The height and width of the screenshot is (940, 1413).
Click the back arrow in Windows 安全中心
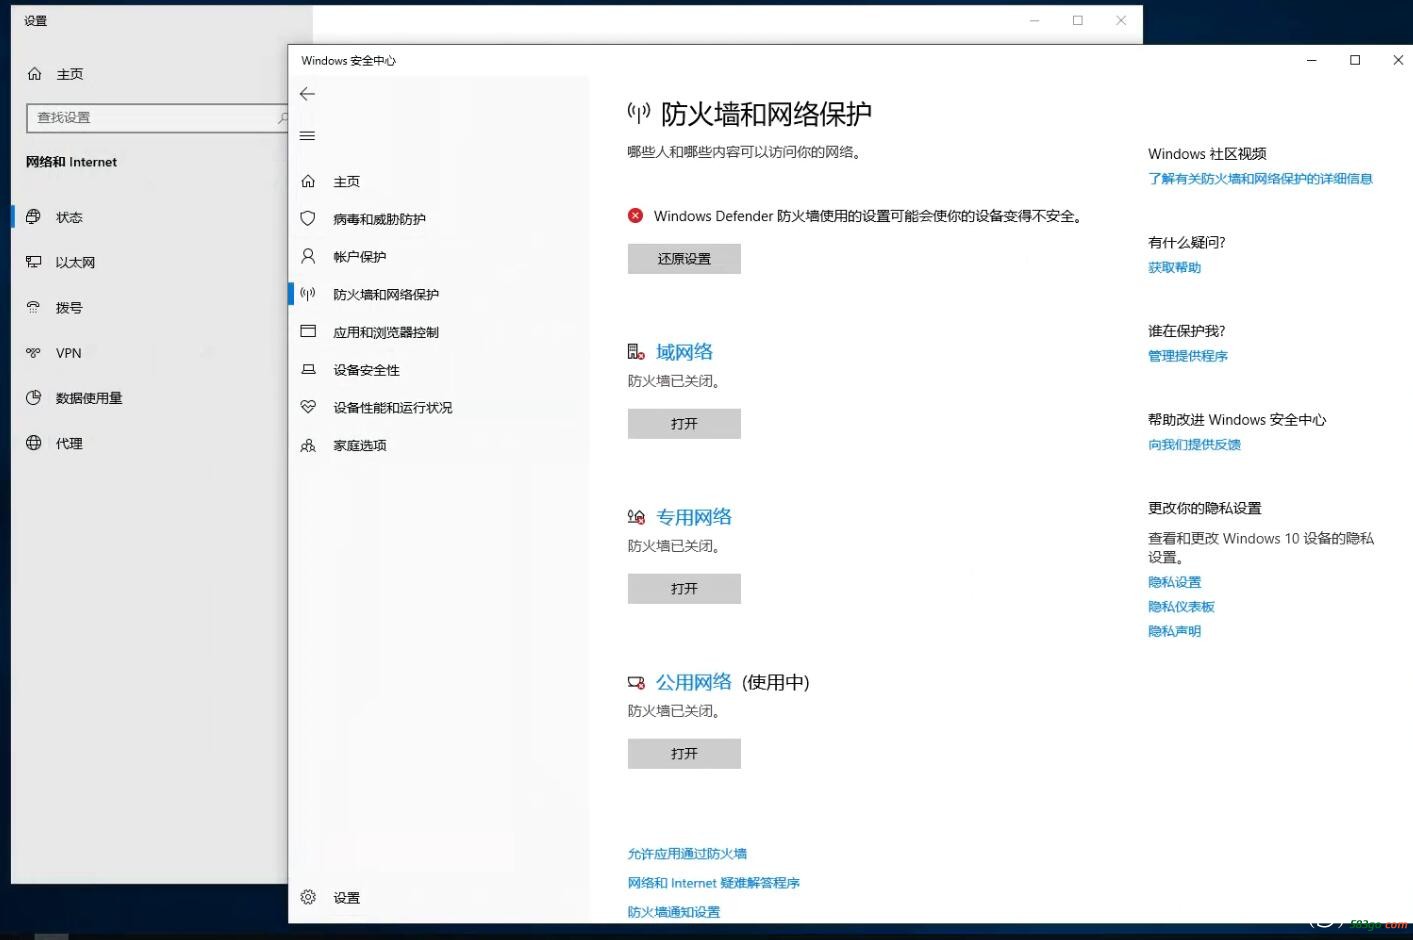(308, 94)
